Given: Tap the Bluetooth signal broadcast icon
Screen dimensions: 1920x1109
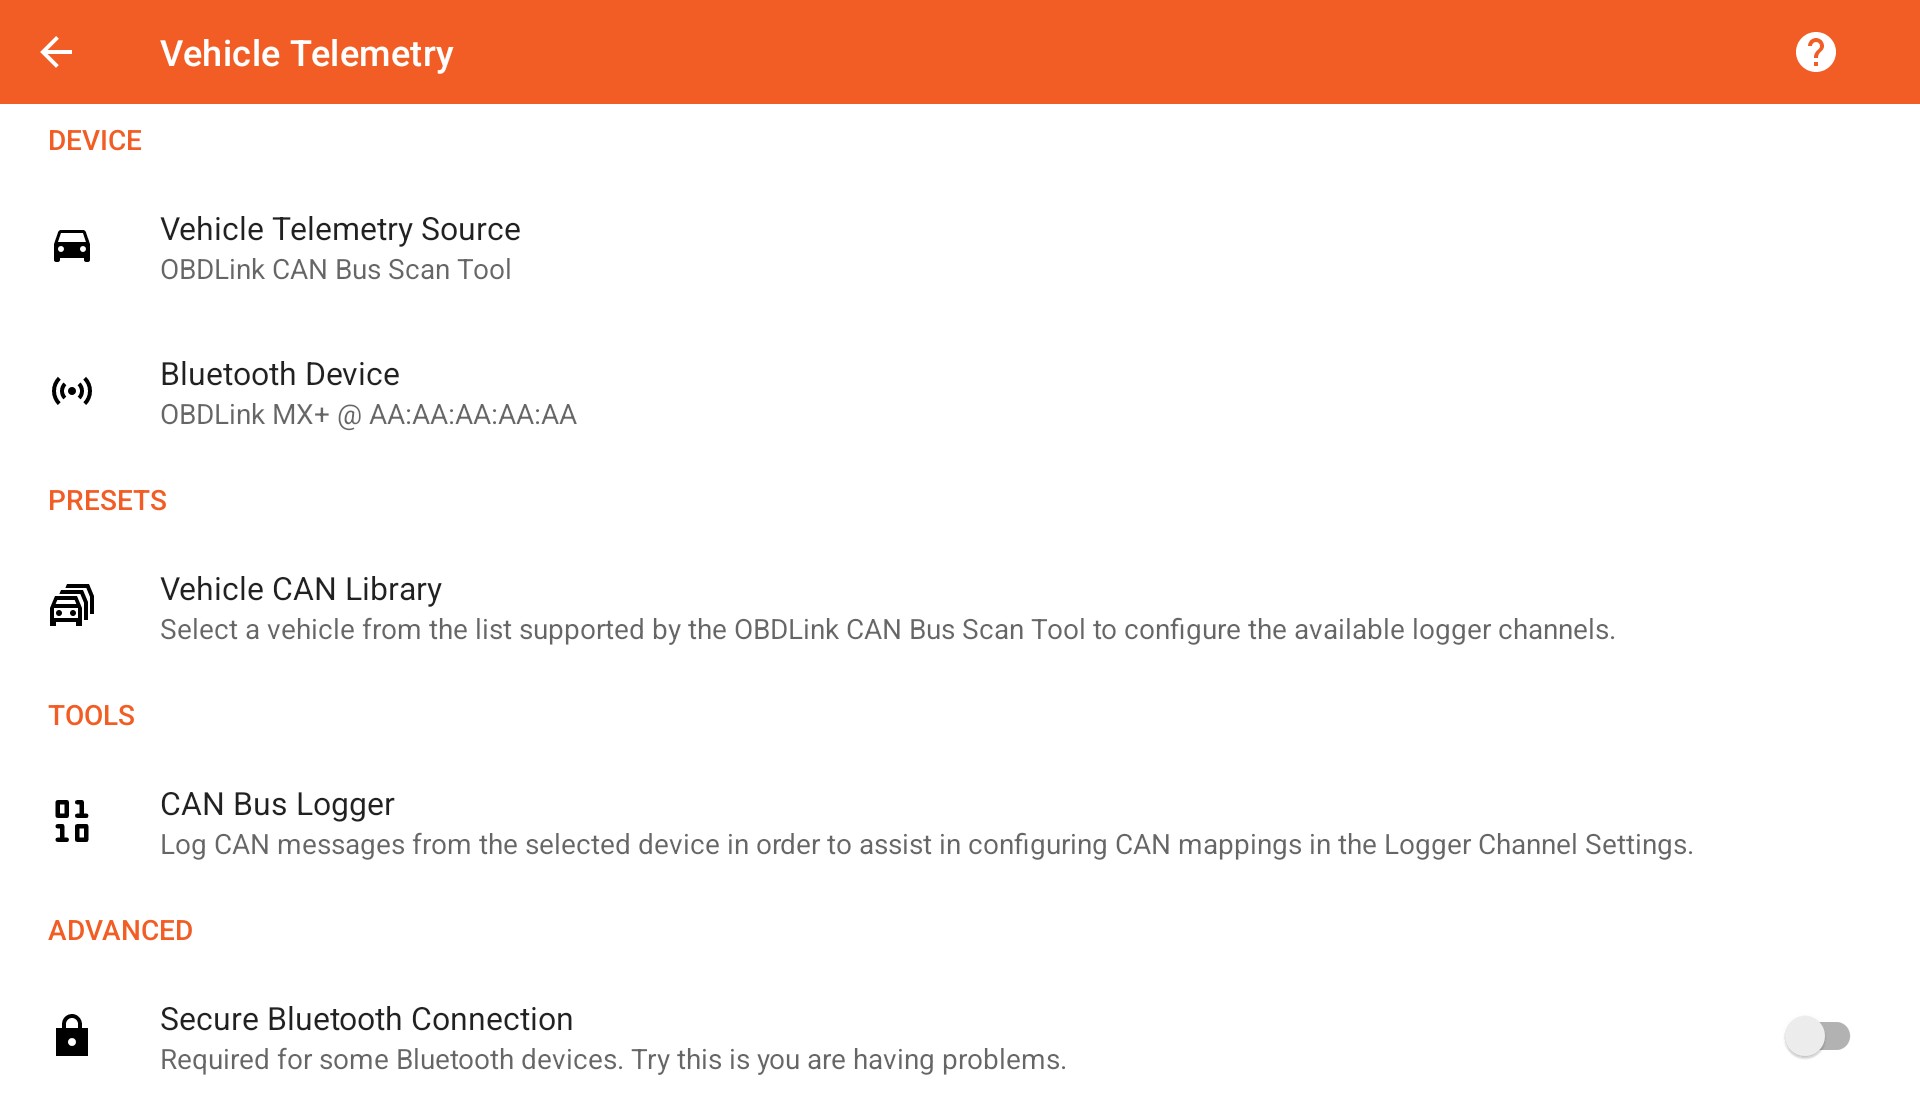Looking at the screenshot, I should (x=72, y=390).
